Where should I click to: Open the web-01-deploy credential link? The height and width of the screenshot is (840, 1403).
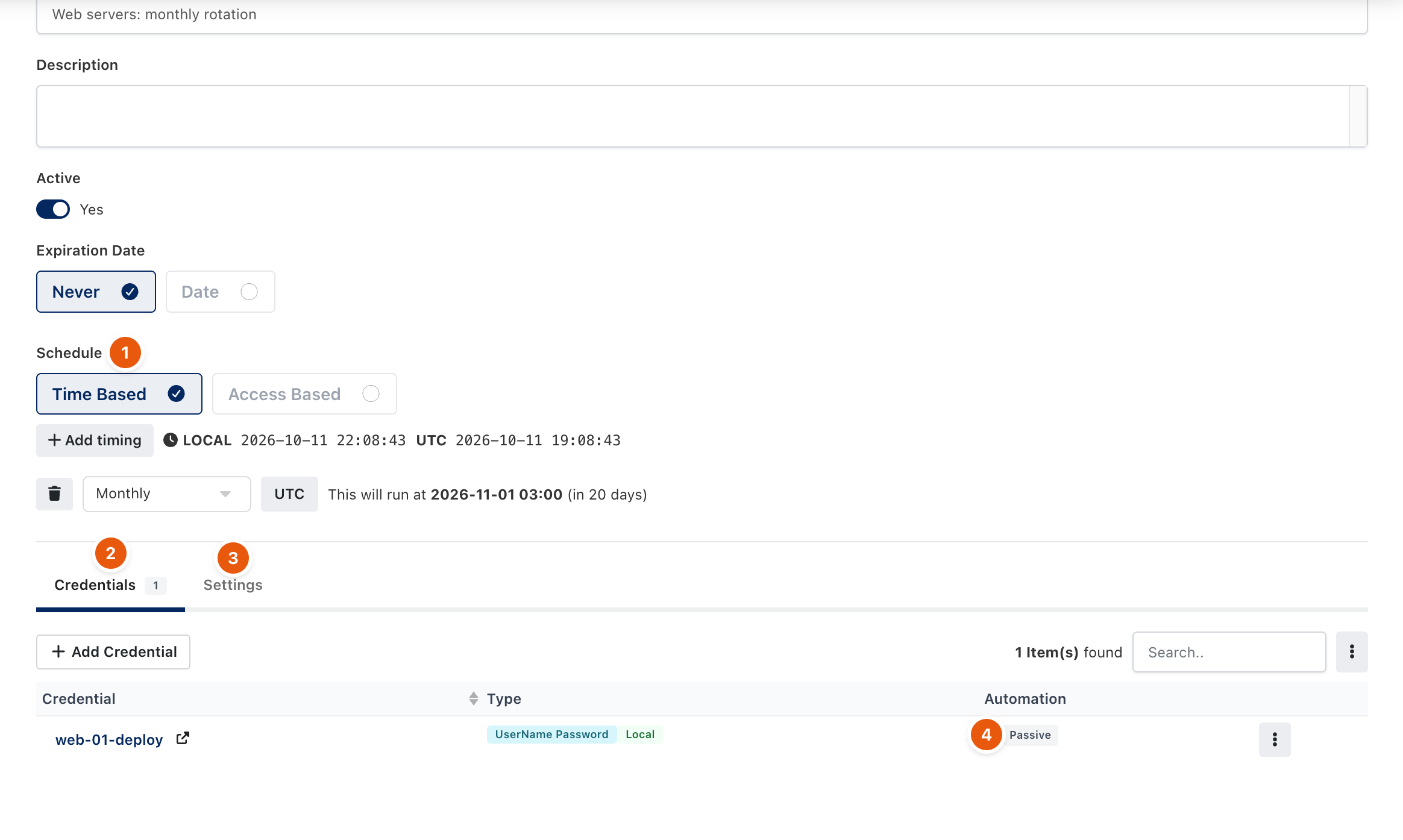(109, 740)
